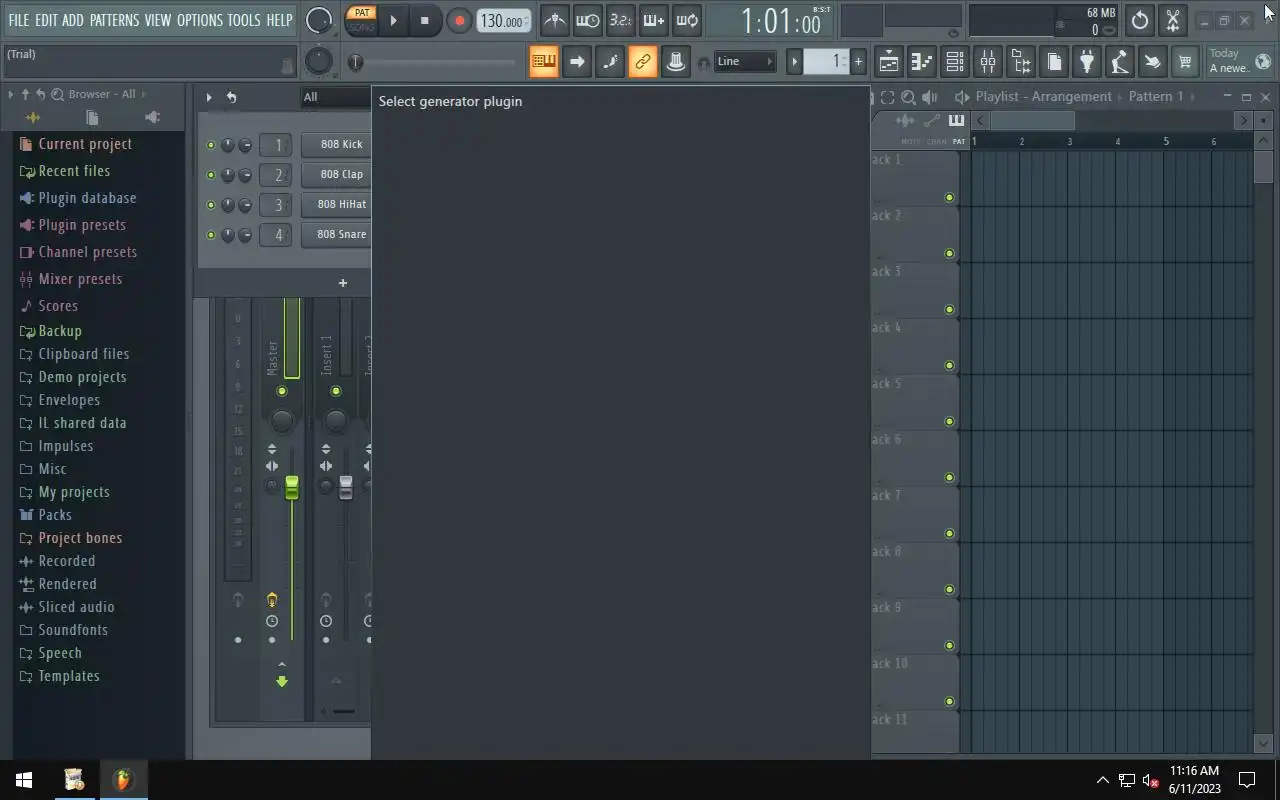Click the browser plugin tab icon
This screenshot has width=1280, height=800.
point(152,117)
